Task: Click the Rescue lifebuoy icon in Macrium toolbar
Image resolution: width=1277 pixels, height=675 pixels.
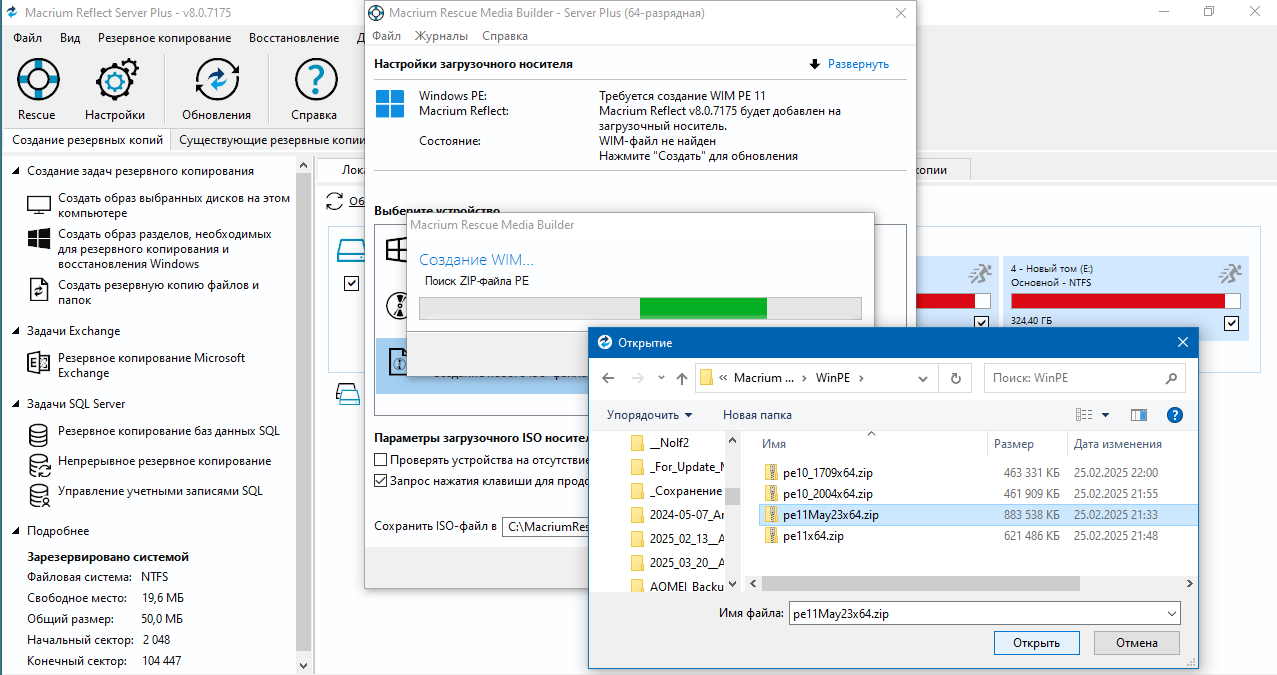Action: [38, 80]
